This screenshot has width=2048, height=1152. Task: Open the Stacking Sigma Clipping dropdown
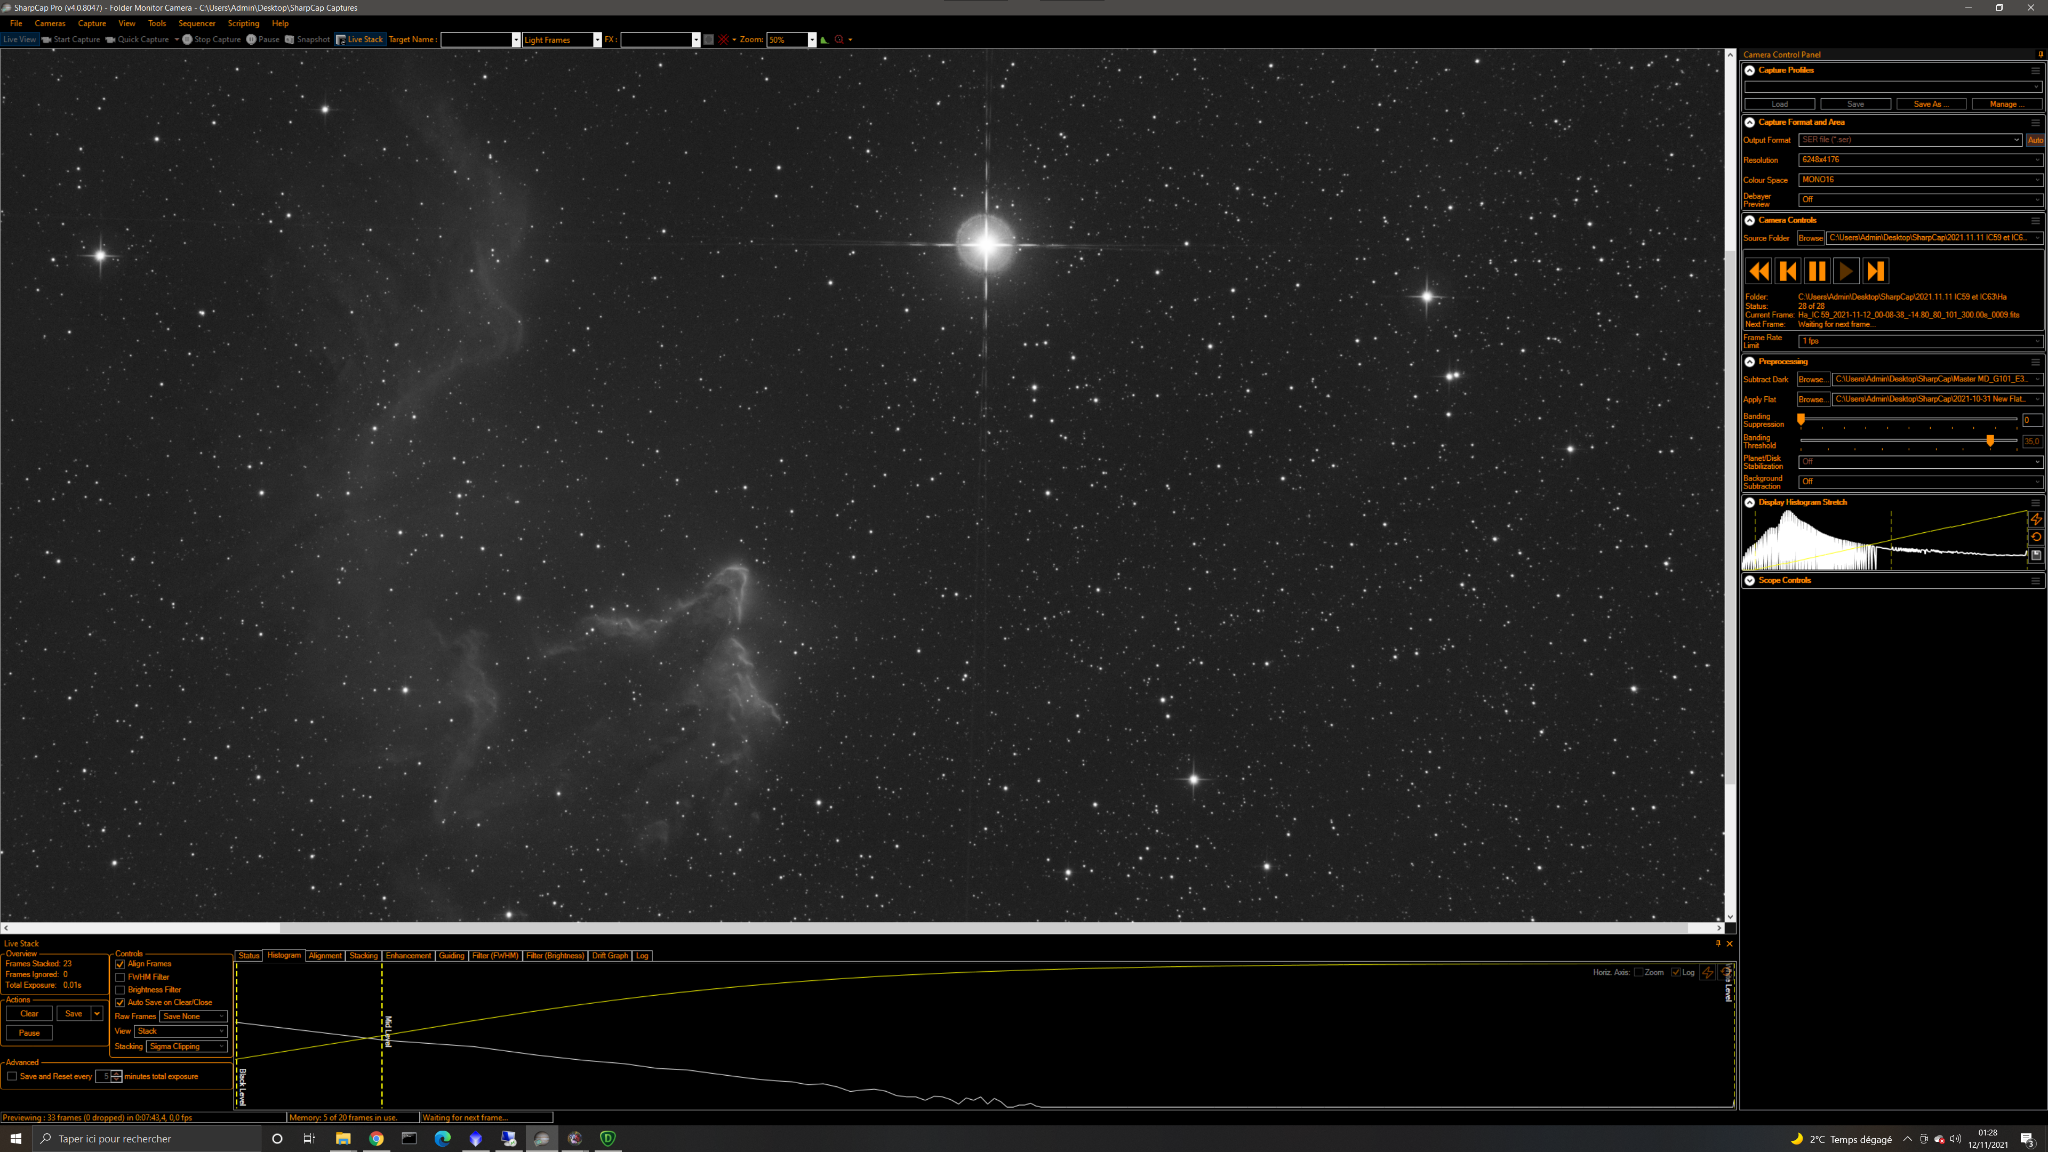click(186, 1046)
